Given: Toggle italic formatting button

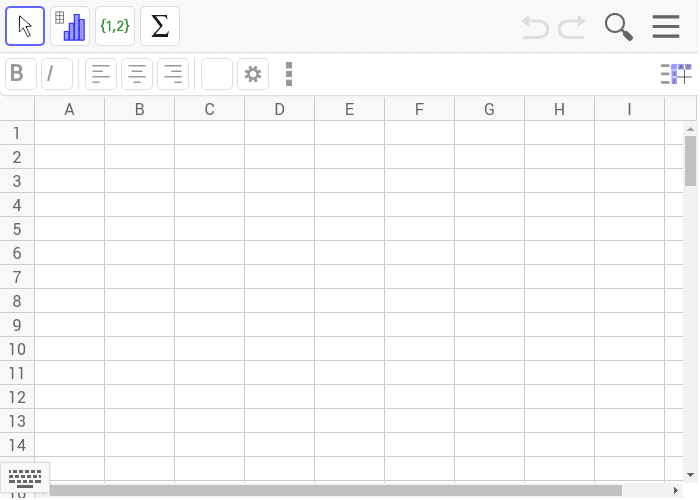Looking at the screenshot, I should coord(57,74).
